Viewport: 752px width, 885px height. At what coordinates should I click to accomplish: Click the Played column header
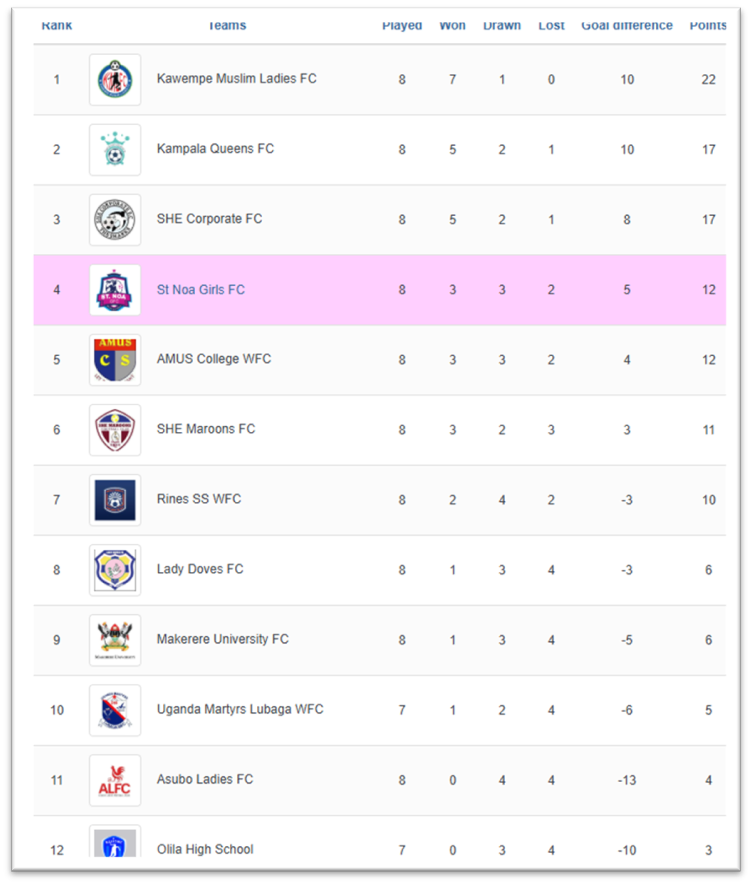402,25
